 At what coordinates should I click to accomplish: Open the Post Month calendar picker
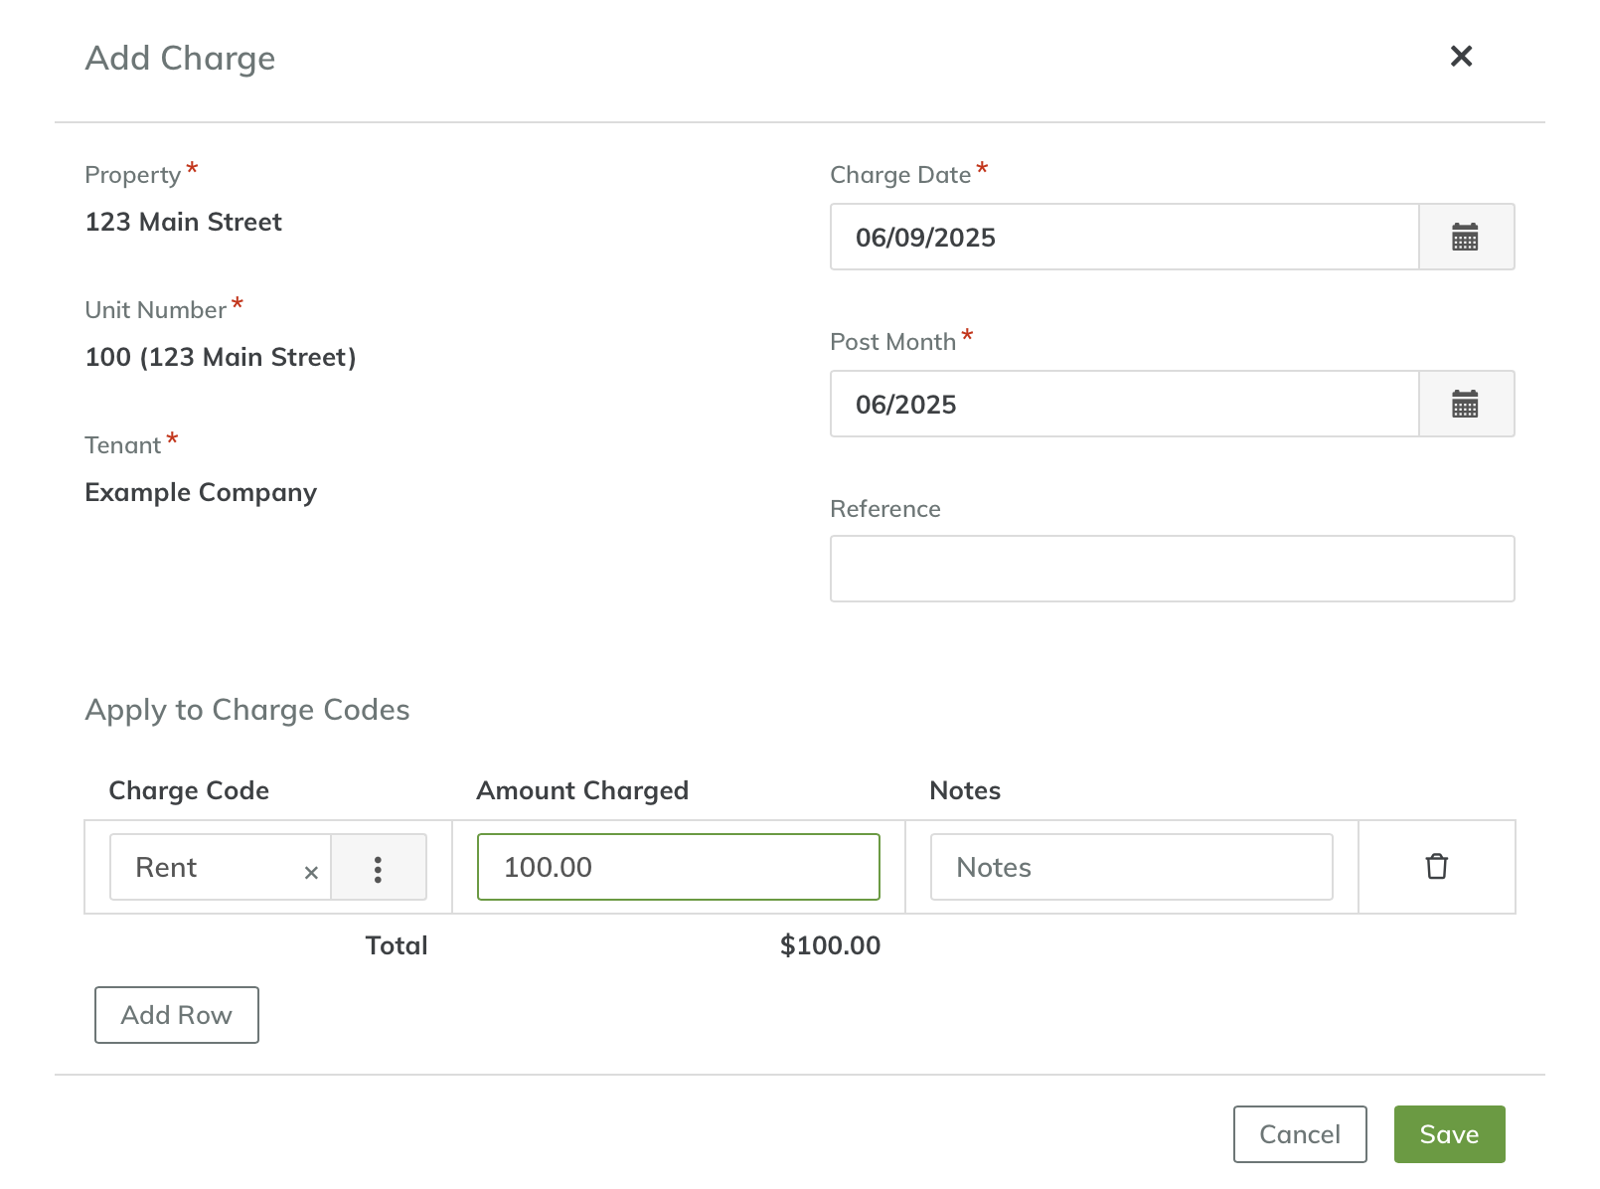[1465, 405]
